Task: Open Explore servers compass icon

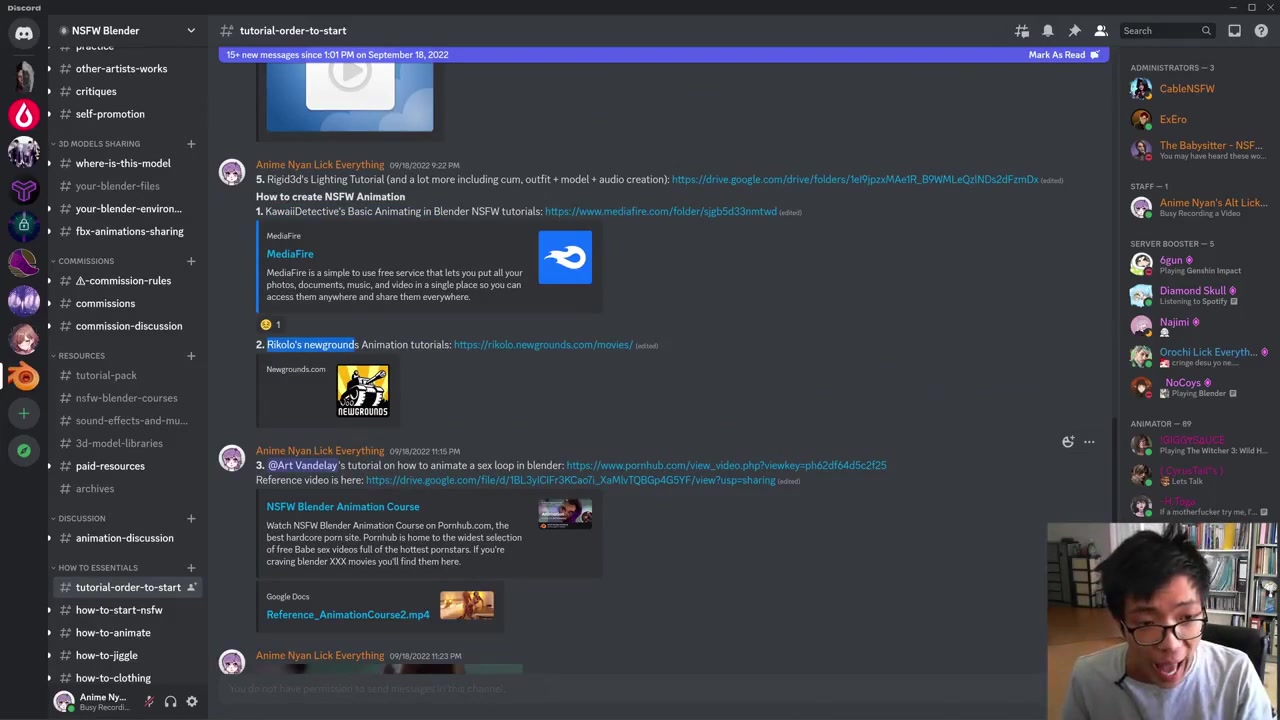Action: point(24,451)
